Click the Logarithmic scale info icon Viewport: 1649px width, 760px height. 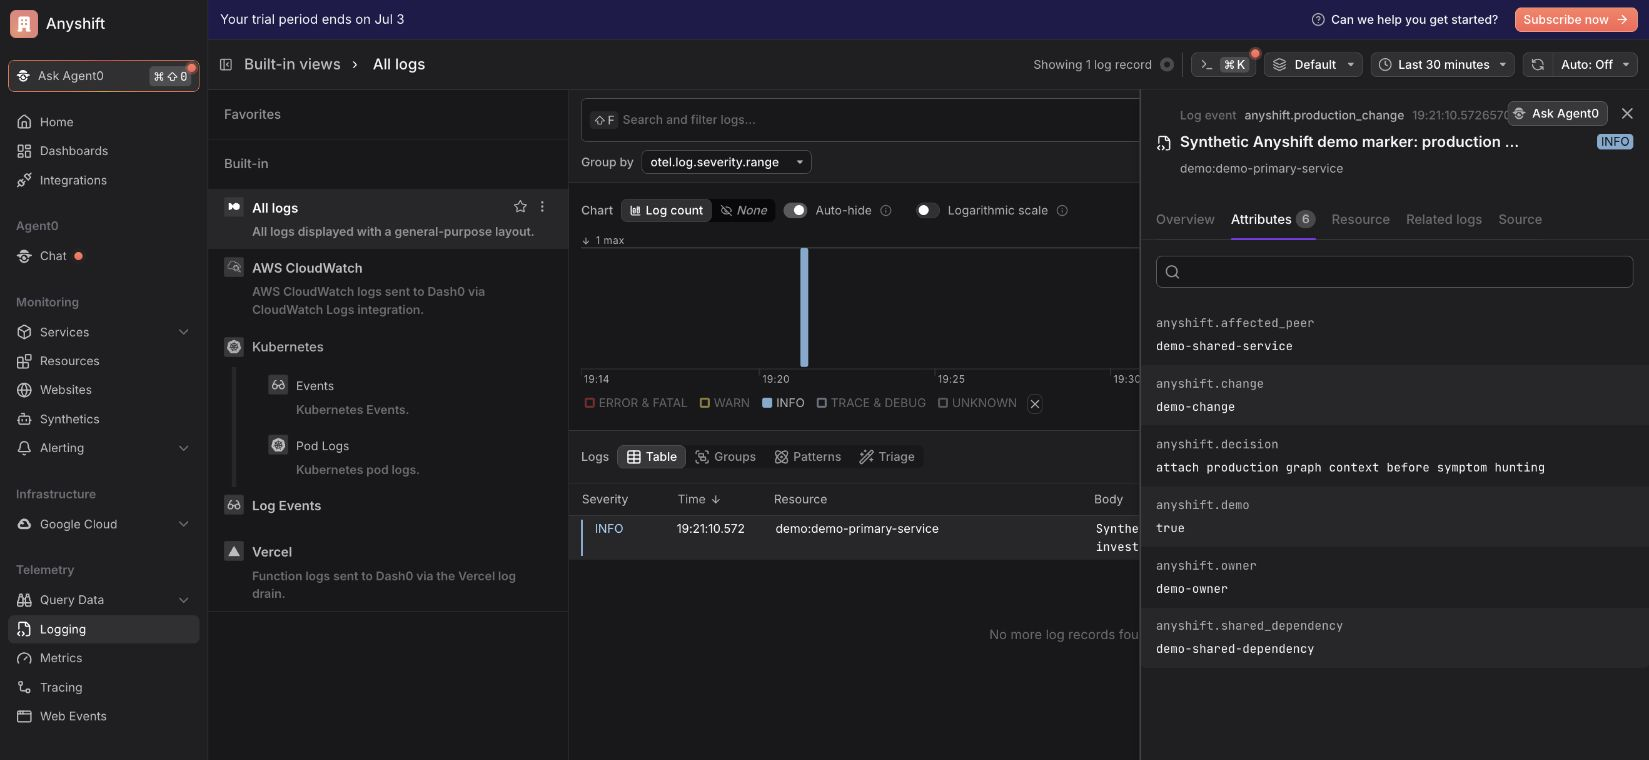[x=1062, y=210]
